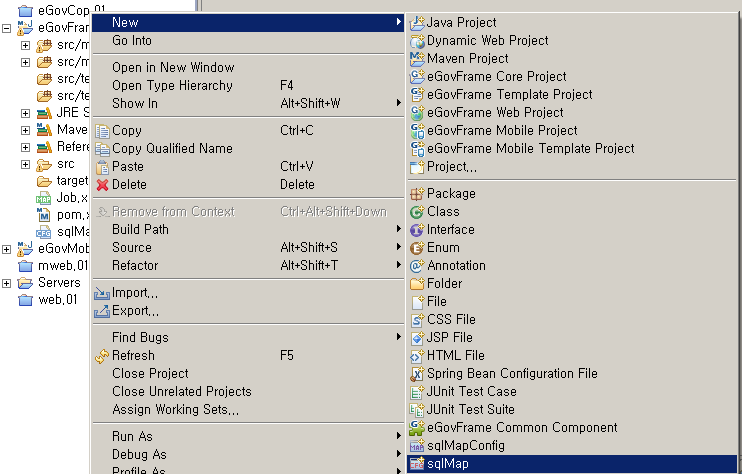Image resolution: width=742 pixels, height=474 pixels.
Task: Click the Spring Bean Configuration File icon
Action: [418, 374]
